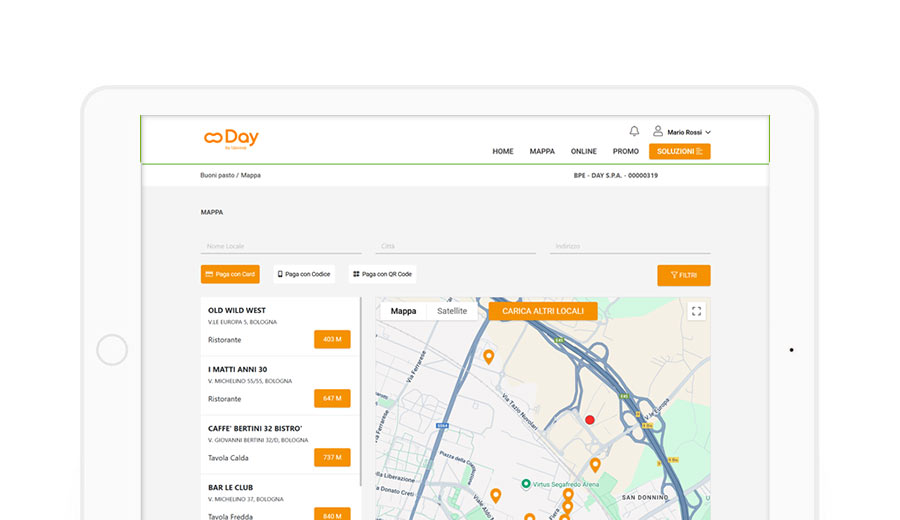Toggle the Paga con Card filter
Screen dimensions: 900x520
click(230, 274)
